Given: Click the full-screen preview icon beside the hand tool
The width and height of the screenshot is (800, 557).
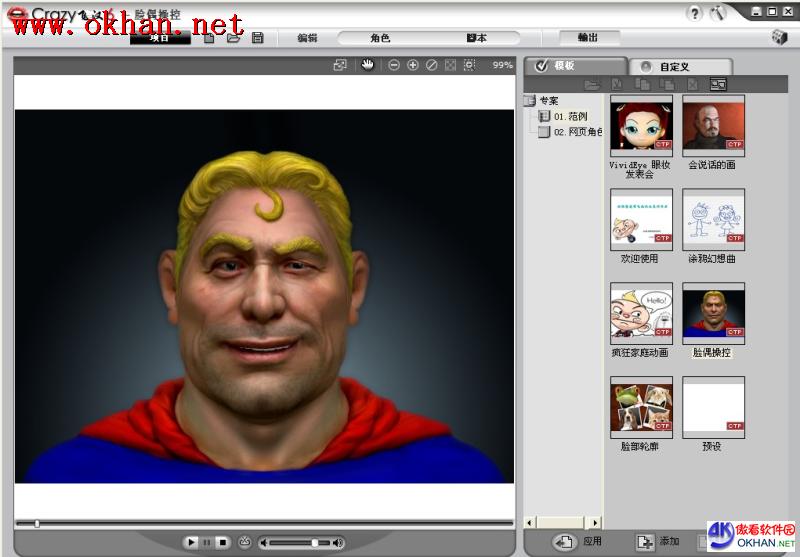Looking at the screenshot, I should (x=340, y=65).
